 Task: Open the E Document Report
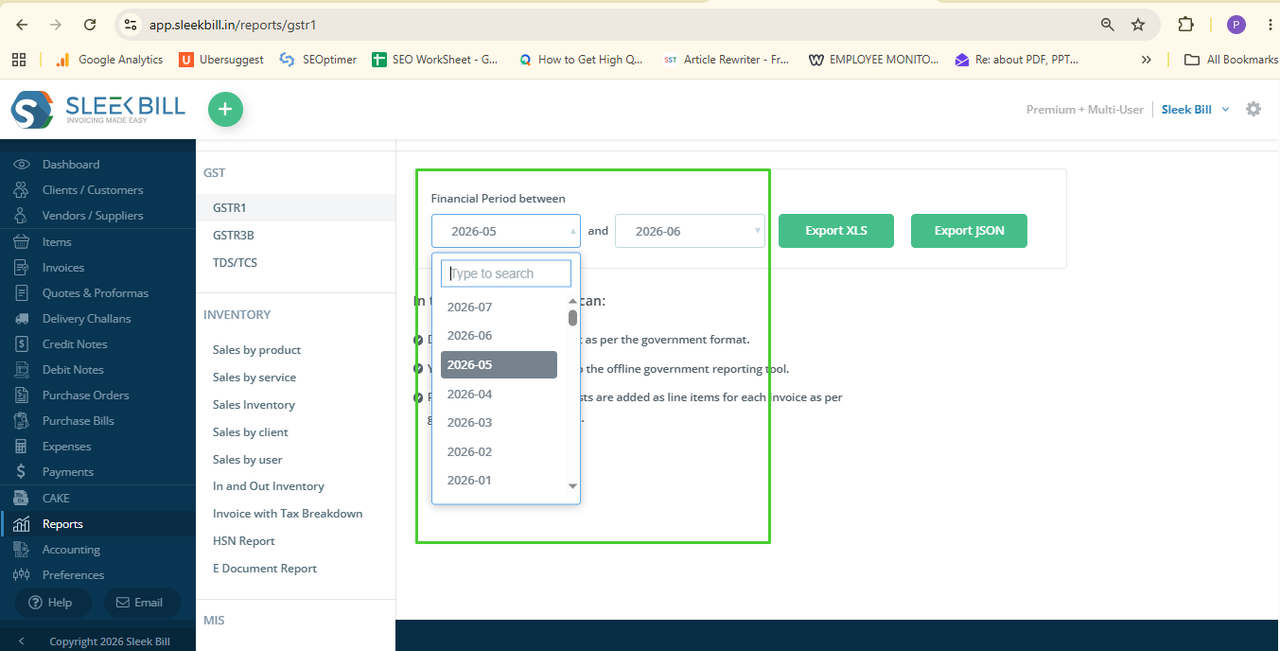point(264,568)
